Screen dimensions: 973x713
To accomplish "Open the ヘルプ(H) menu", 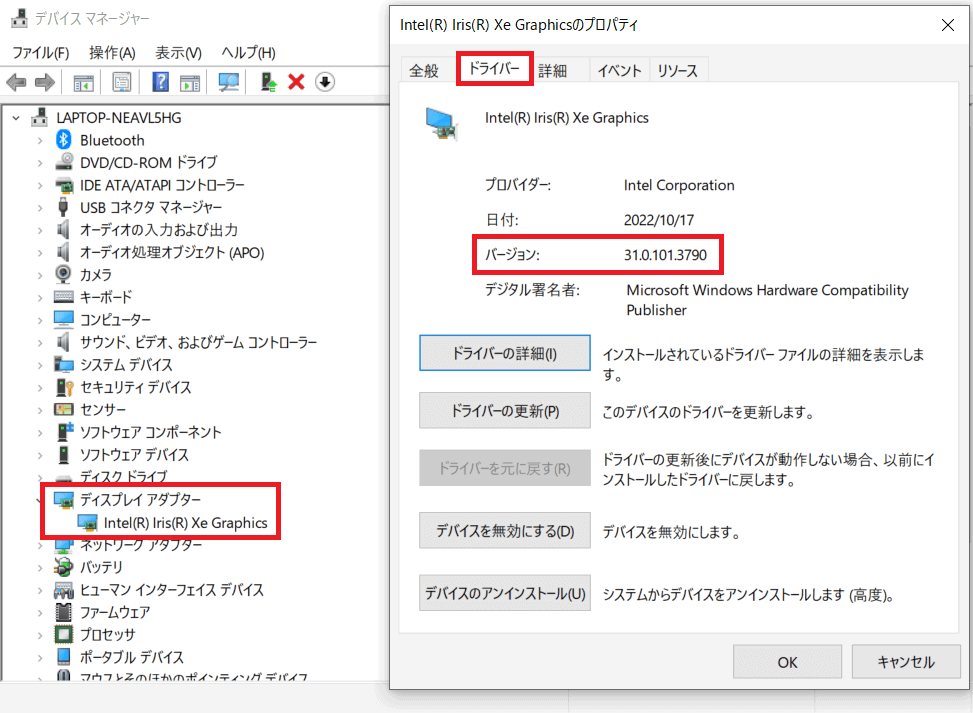I will [248, 53].
